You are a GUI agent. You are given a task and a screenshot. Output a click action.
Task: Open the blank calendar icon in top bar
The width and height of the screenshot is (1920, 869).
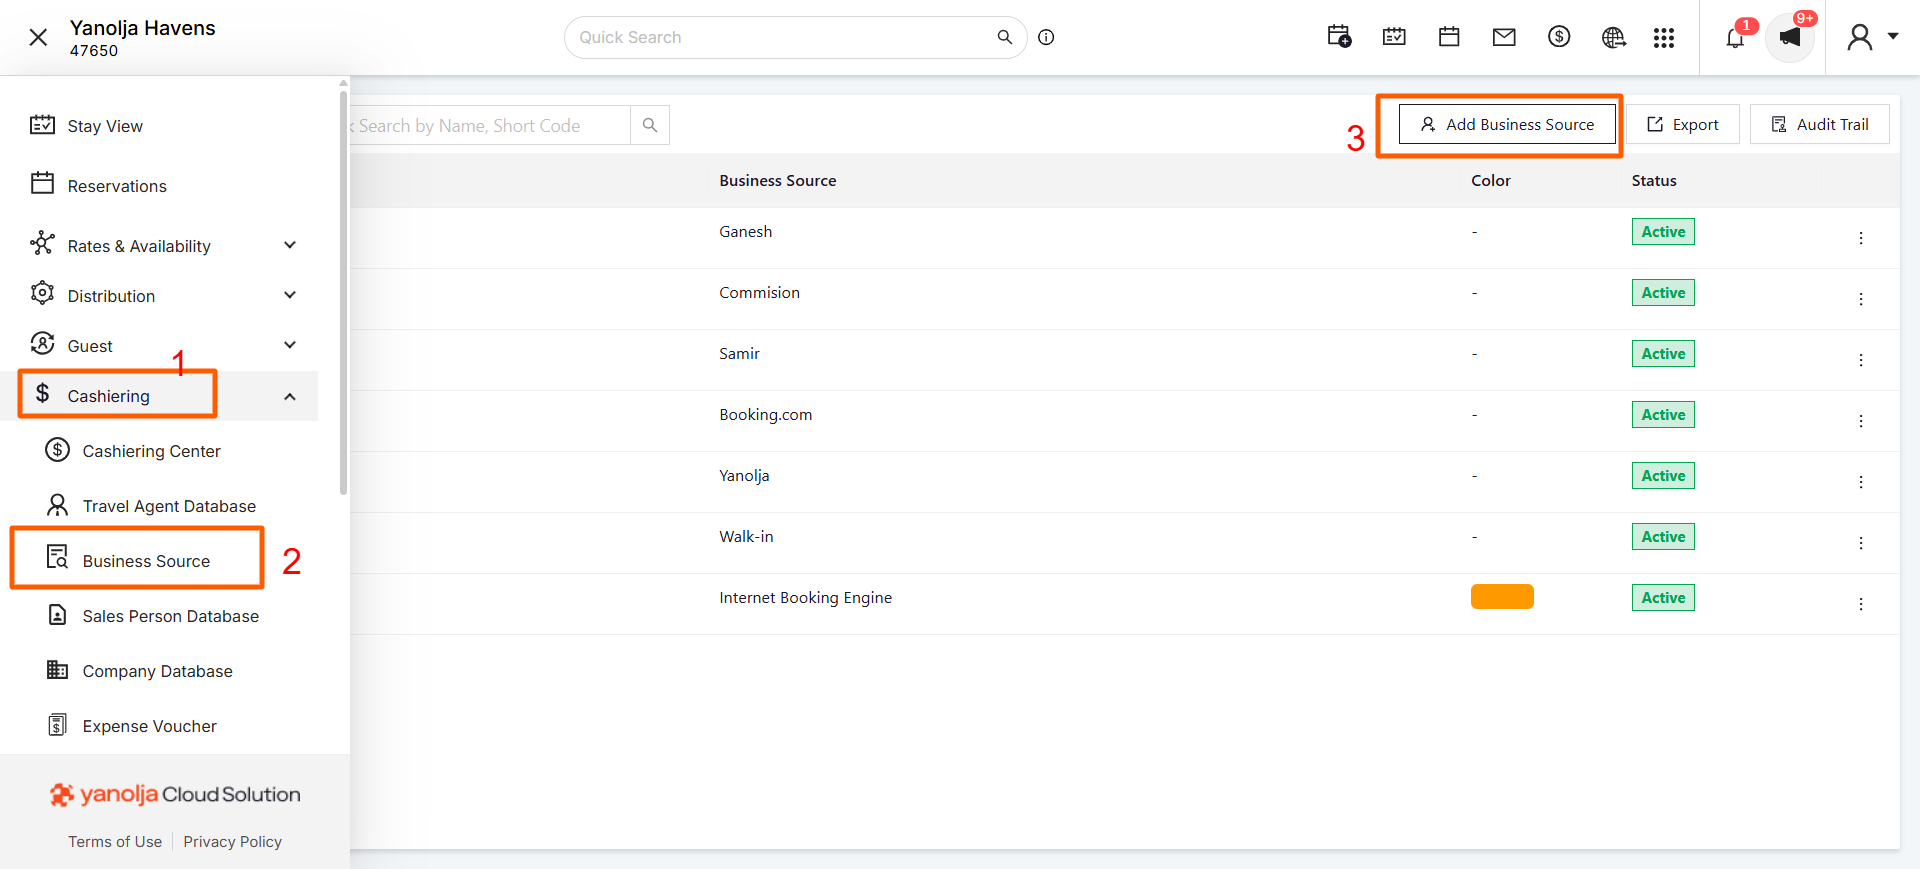coord(1449,37)
